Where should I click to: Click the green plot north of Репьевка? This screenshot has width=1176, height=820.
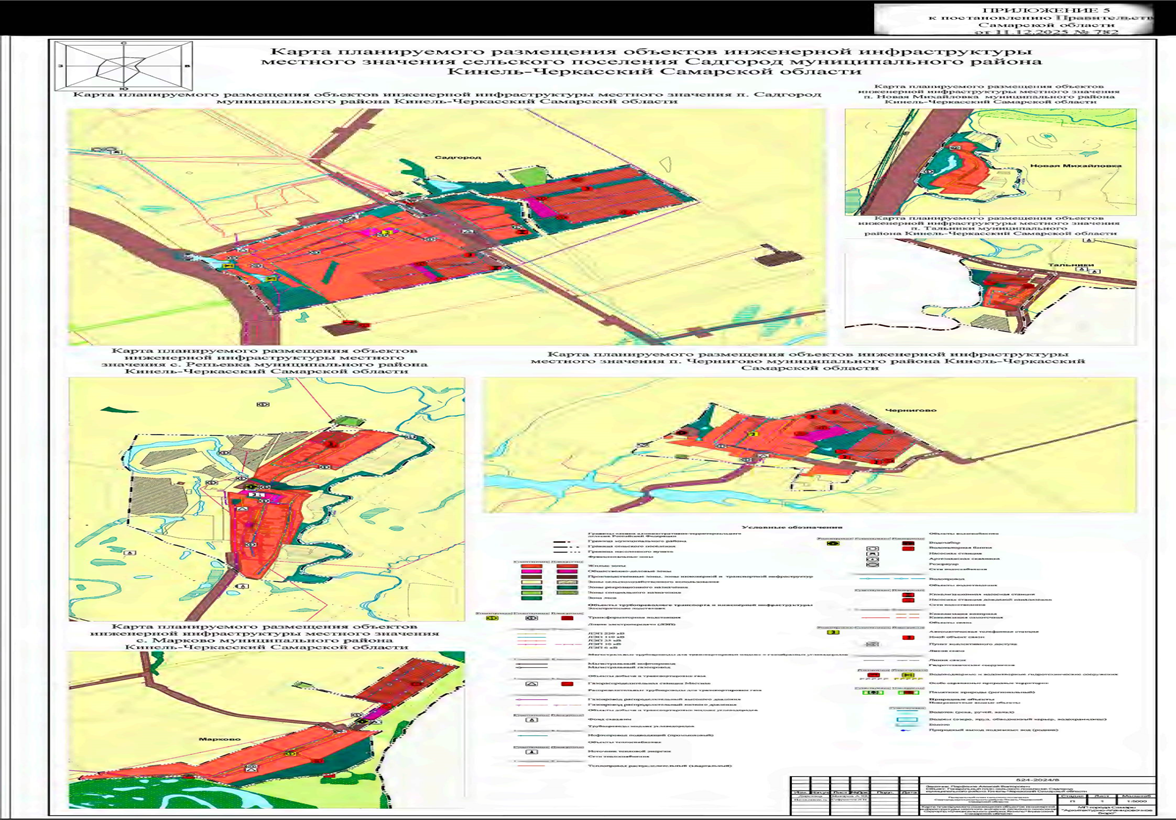click(344, 422)
